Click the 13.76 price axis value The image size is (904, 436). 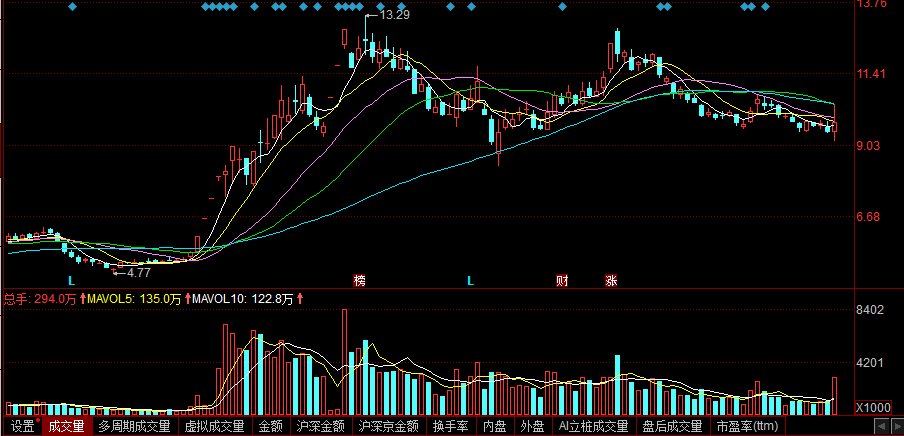(x=872, y=4)
